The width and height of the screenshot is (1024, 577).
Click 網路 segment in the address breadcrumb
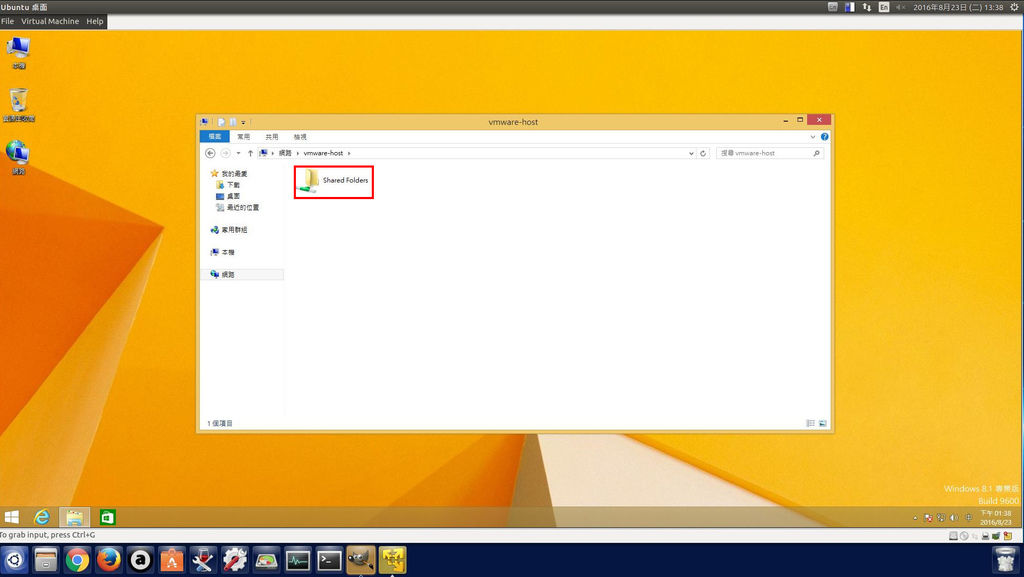pos(285,153)
